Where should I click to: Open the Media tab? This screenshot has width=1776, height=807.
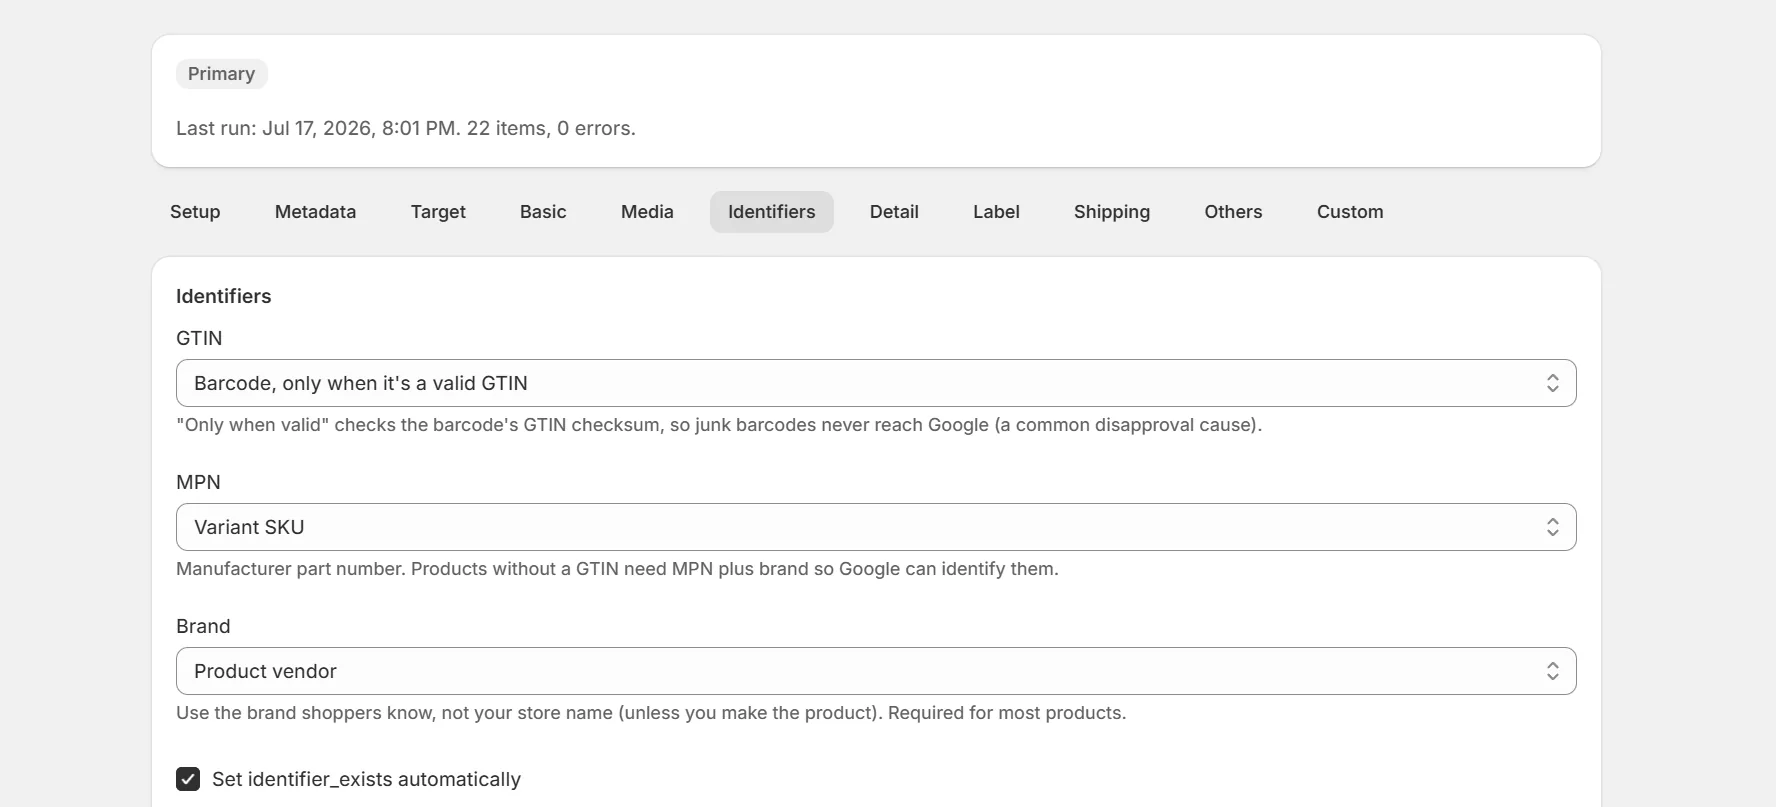pos(647,212)
